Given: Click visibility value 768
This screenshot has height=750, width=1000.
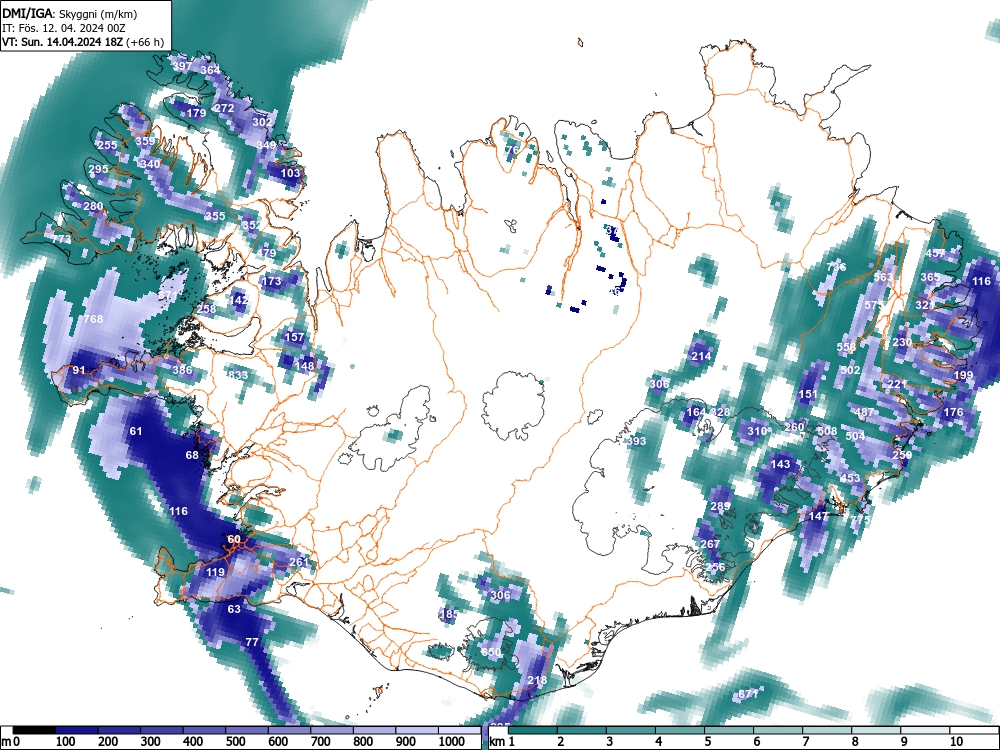Looking at the screenshot, I should point(93,319).
